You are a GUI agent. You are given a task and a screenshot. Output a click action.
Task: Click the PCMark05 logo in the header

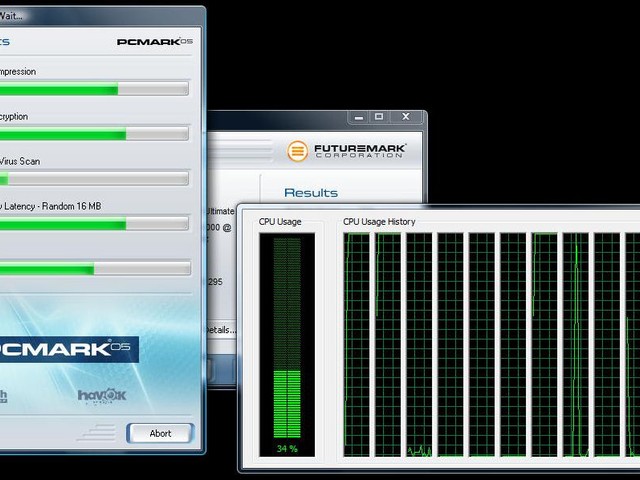tap(155, 42)
